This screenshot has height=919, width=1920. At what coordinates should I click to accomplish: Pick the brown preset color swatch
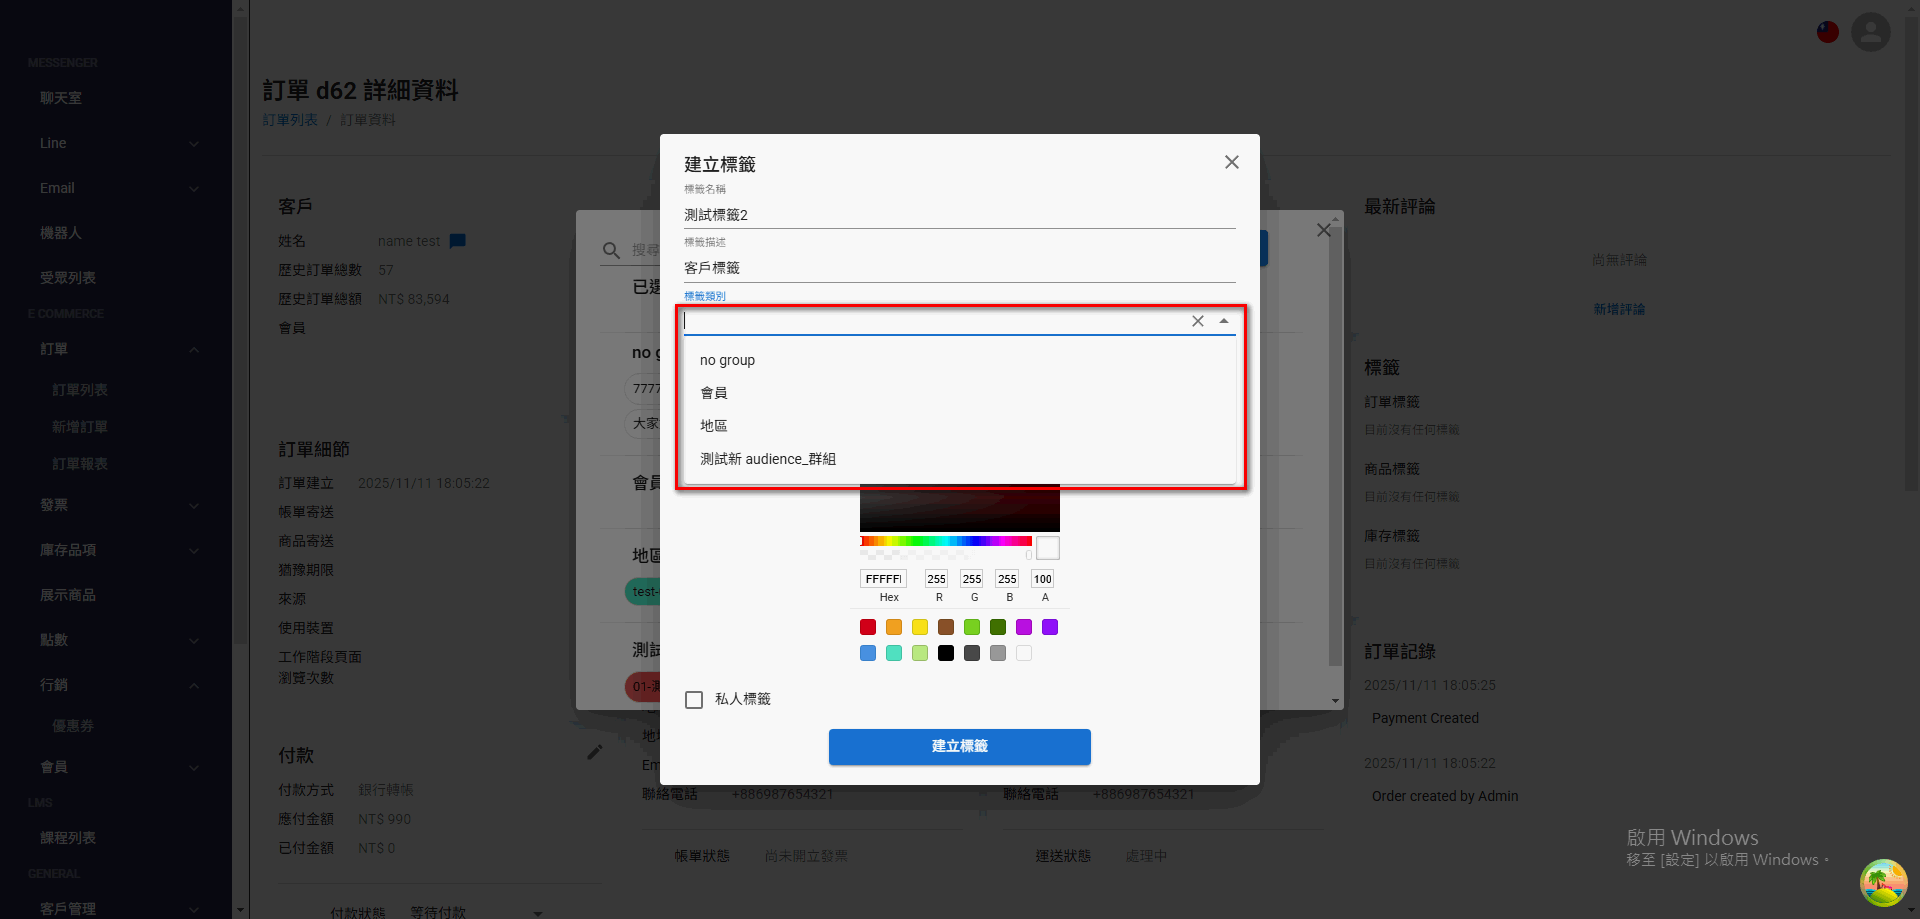946,627
